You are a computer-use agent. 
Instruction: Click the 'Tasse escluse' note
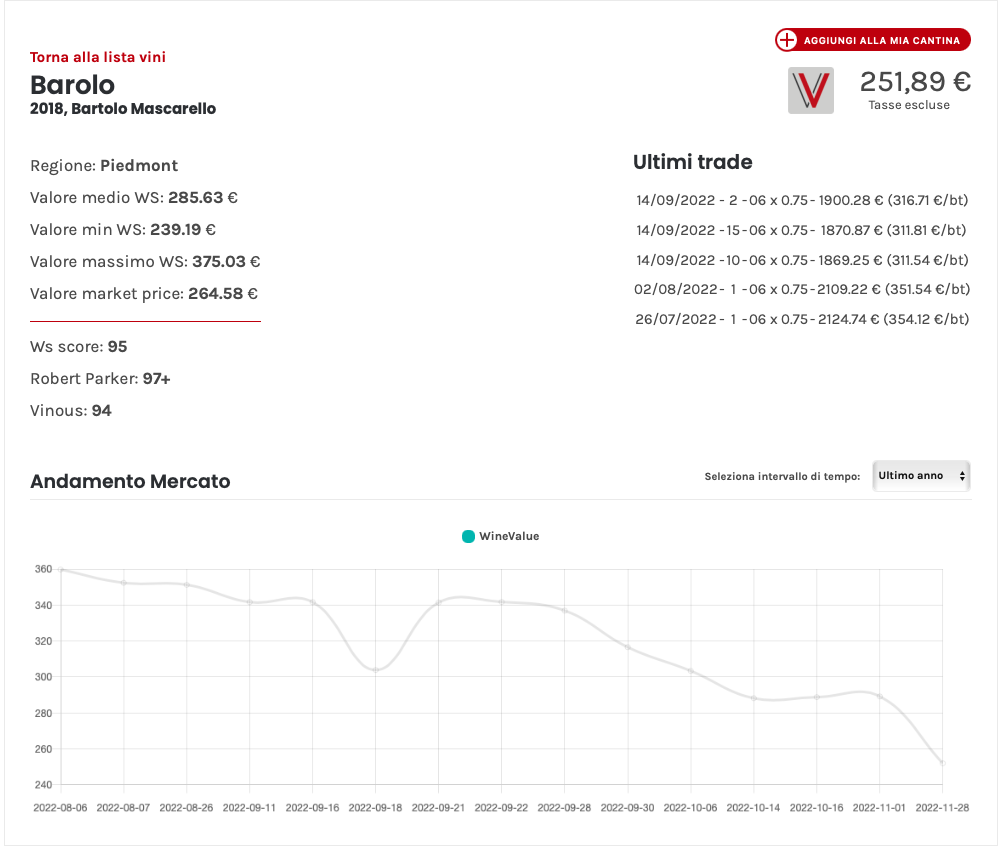click(x=909, y=105)
